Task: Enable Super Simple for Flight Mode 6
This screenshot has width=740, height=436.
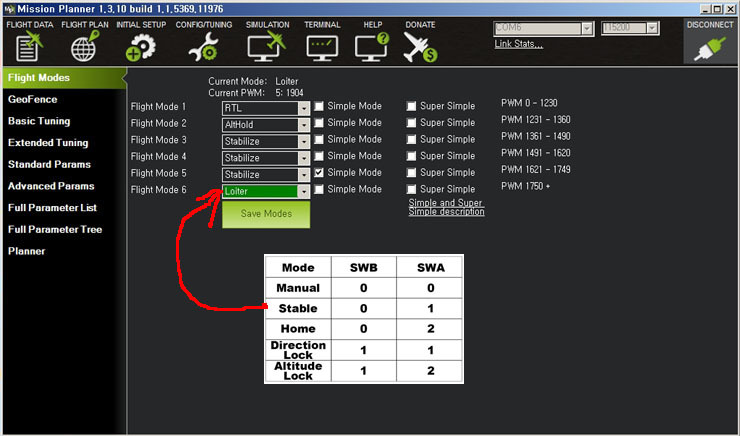Action: 412,189
